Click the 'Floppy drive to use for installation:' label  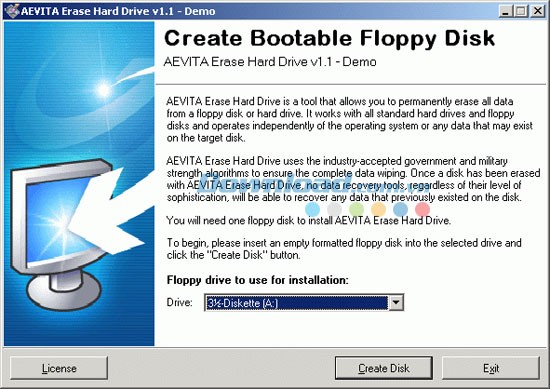tap(258, 280)
